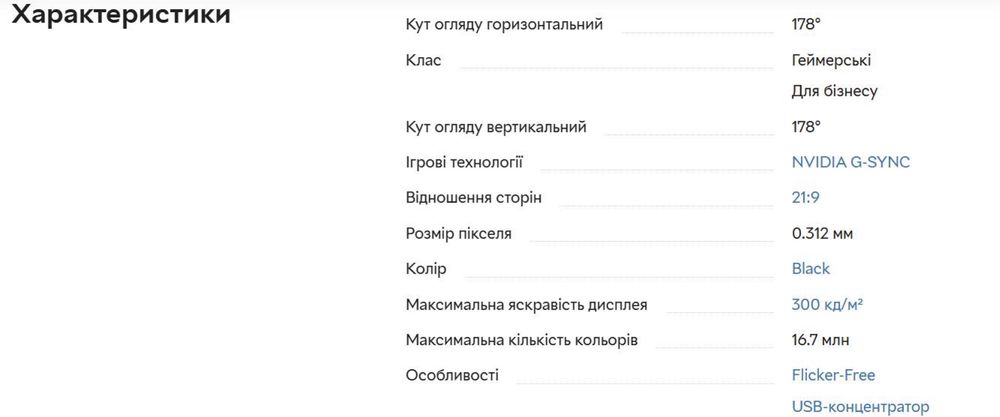
Task: Select the Flicker-Free feature link
Action: click(833, 375)
